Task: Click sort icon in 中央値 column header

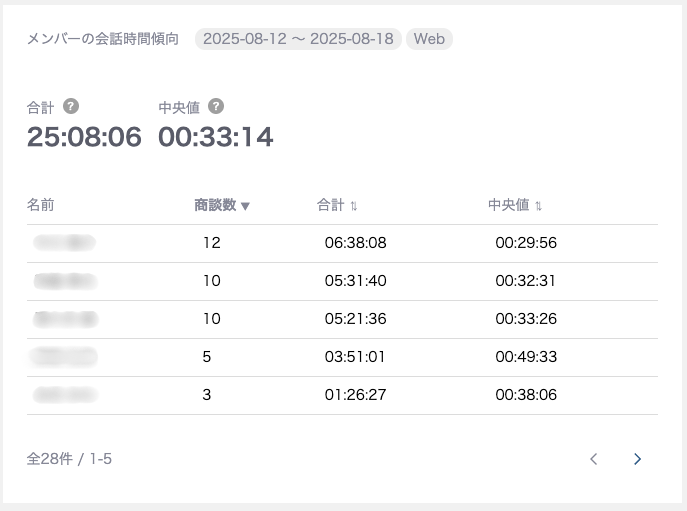Action: [x=538, y=206]
